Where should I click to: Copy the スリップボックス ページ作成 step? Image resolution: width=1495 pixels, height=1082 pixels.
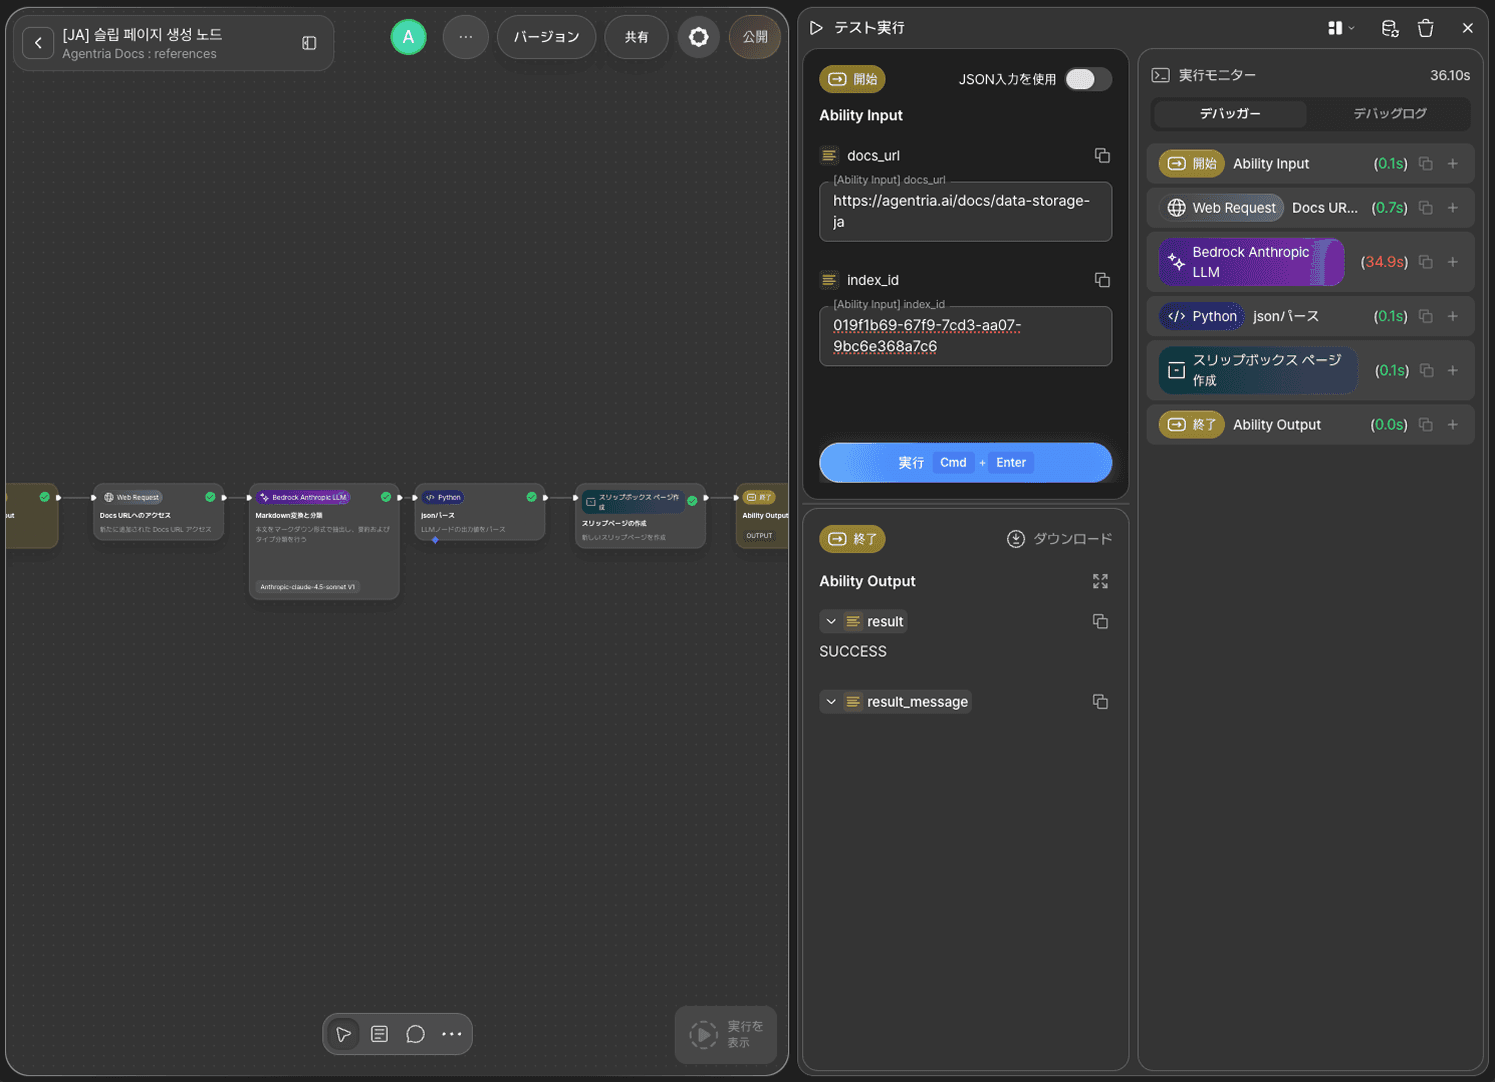[x=1426, y=370]
